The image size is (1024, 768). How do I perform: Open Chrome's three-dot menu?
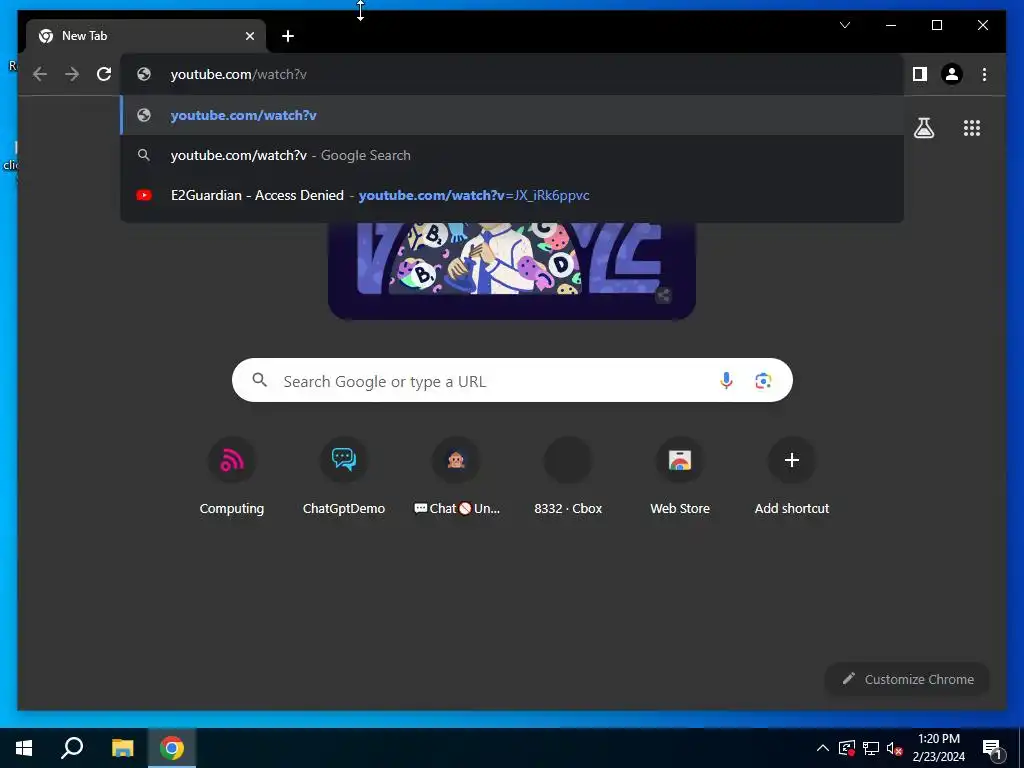984,74
